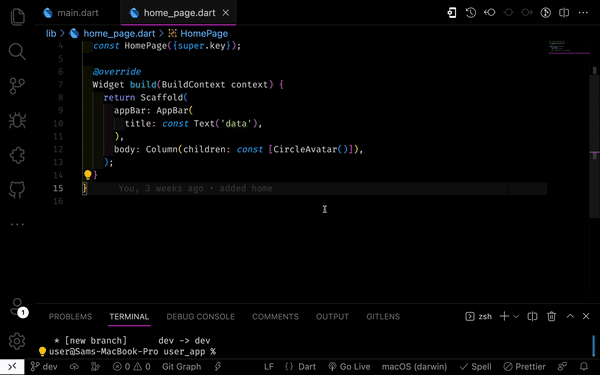Click the device selector icon in editor toolbar

[x=452, y=13]
